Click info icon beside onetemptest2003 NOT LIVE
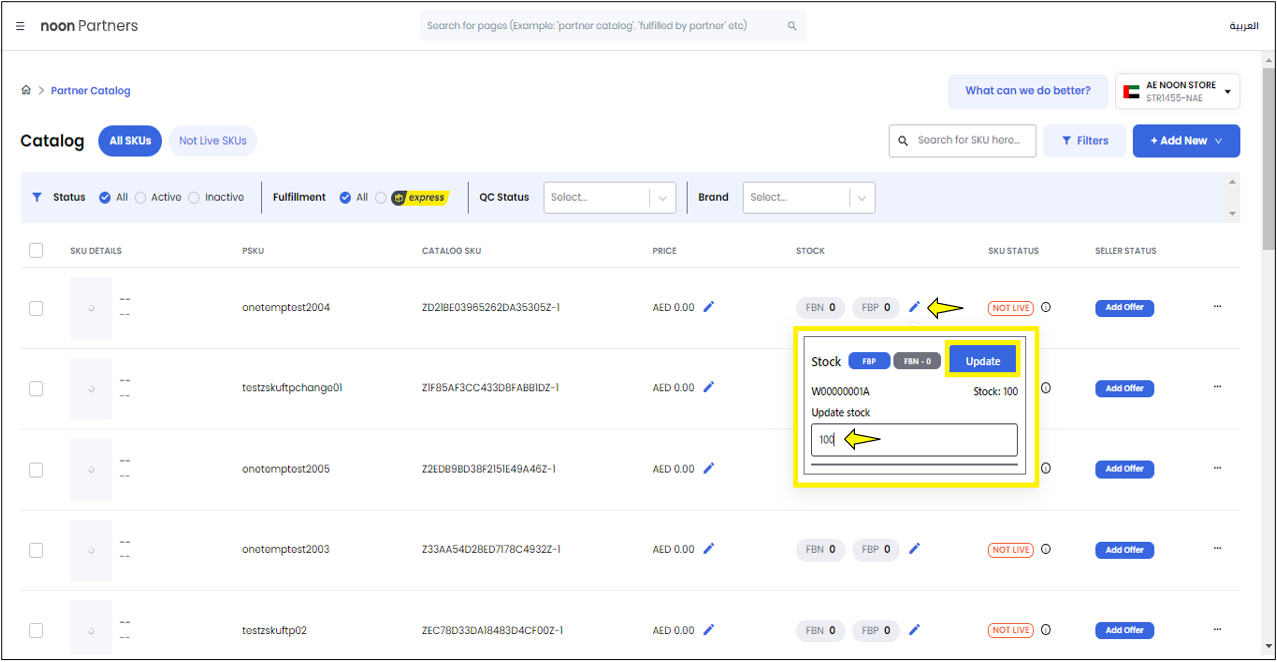This screenshot has height=662, width=1277. 1046,549
